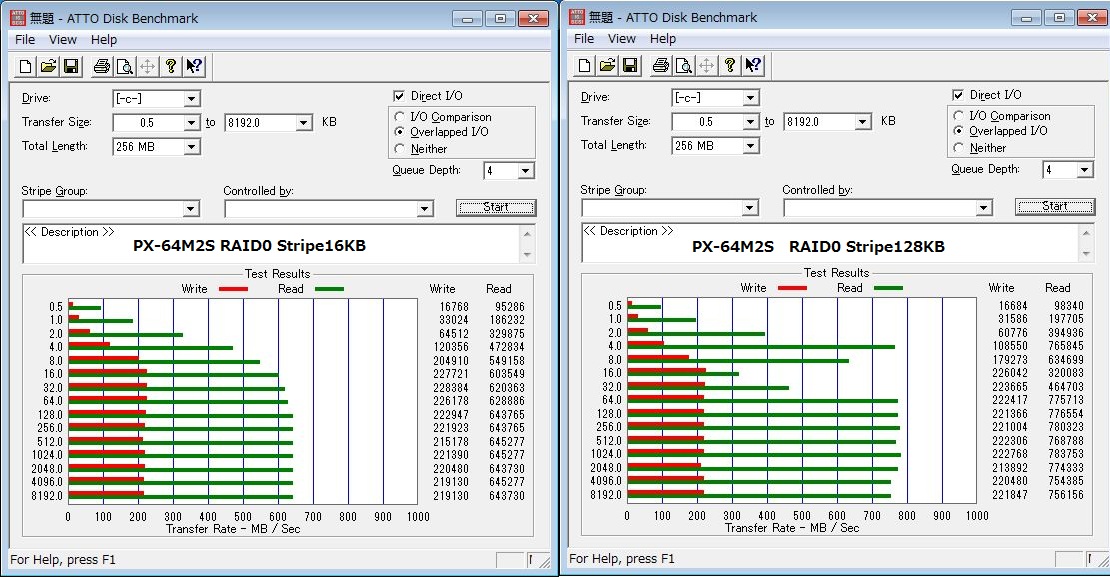1110x577 pixels.
Task: Open Drive dropdown in right window
Action: pos(750,98)
